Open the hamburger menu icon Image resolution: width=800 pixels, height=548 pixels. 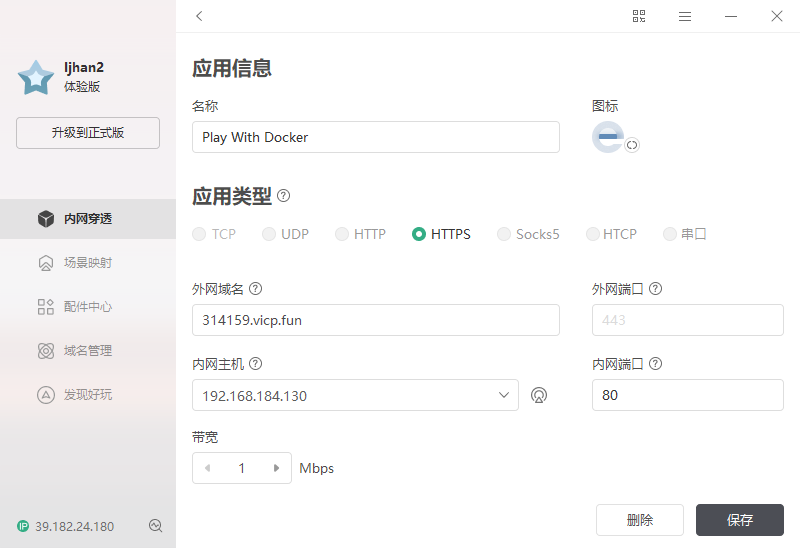tap(685, 16)
